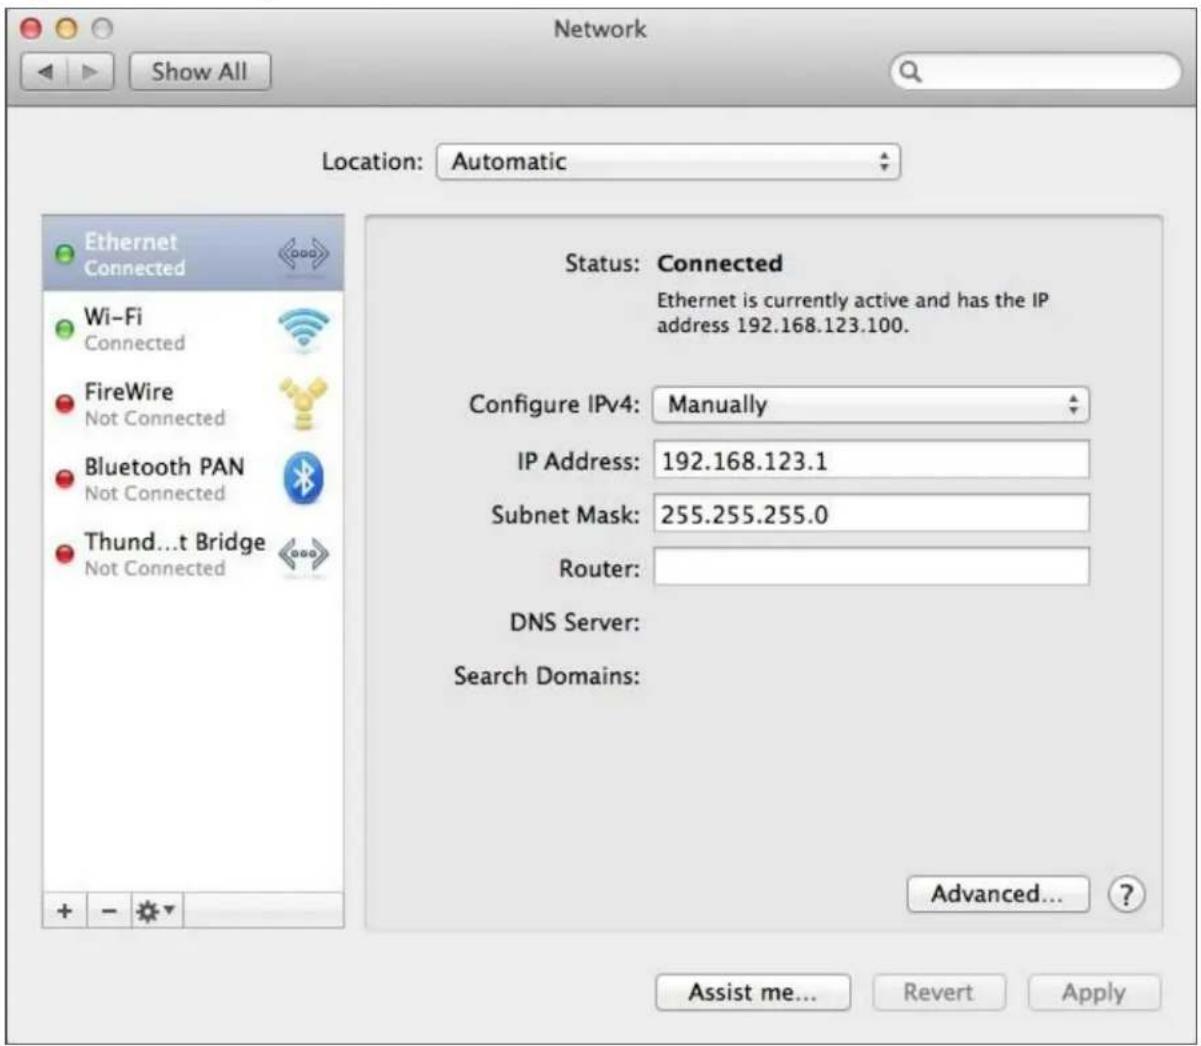Click the Wi-Fi signal icon
1201x1046 pixels.
[x=303, y=330]
